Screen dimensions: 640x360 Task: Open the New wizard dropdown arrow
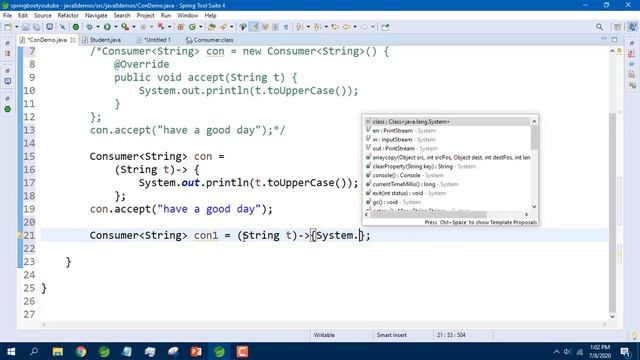(17, 27)
